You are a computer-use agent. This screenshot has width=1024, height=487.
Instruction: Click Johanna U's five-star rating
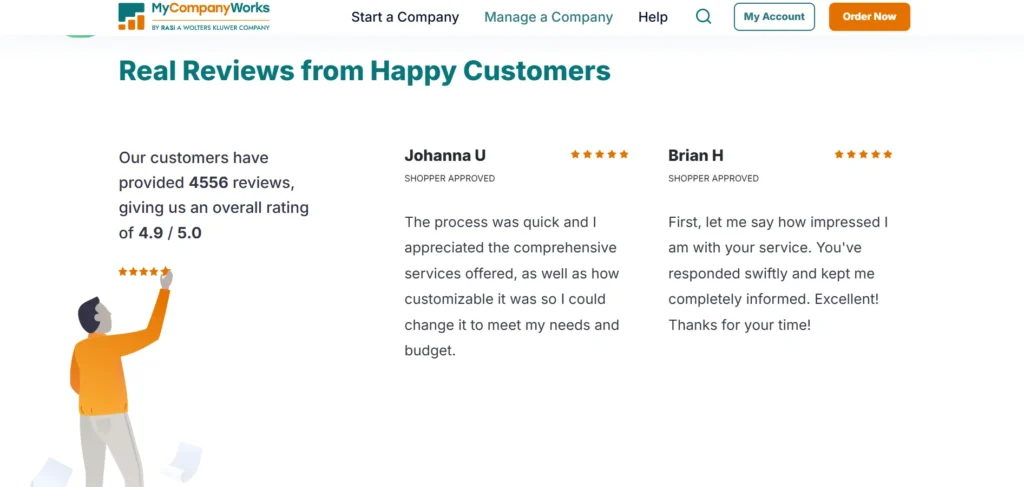click(x=599, y=154)
